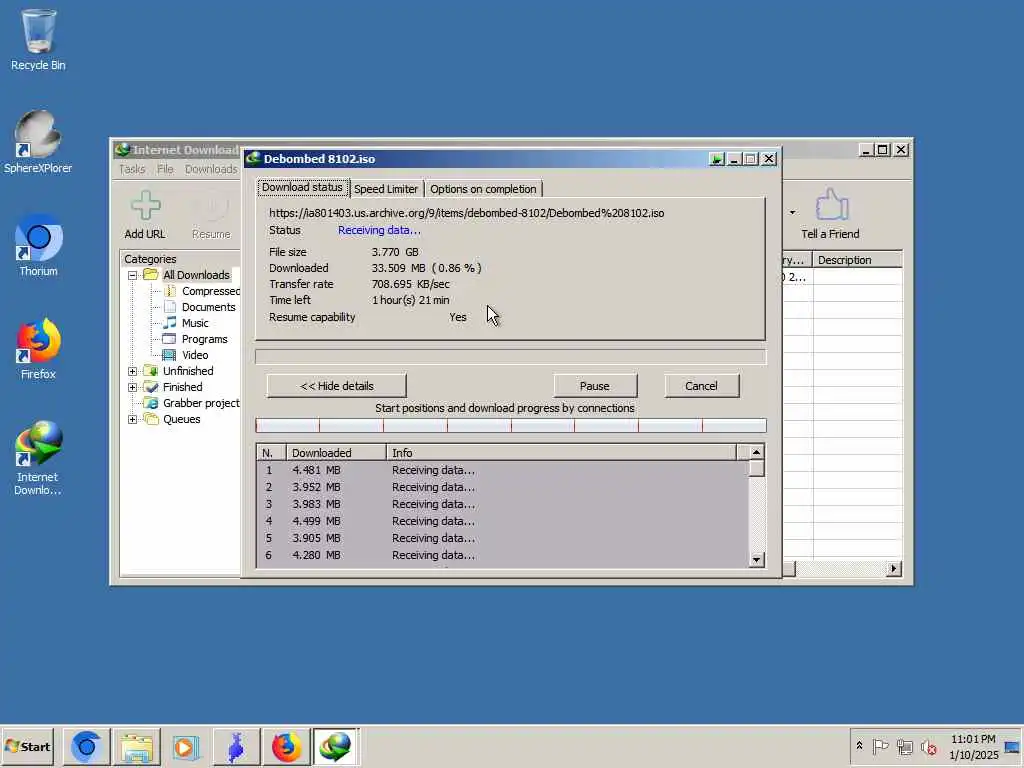Open the Tasks menu
The height and width of the screenshot is (768, 1024).
pos(132,169)
